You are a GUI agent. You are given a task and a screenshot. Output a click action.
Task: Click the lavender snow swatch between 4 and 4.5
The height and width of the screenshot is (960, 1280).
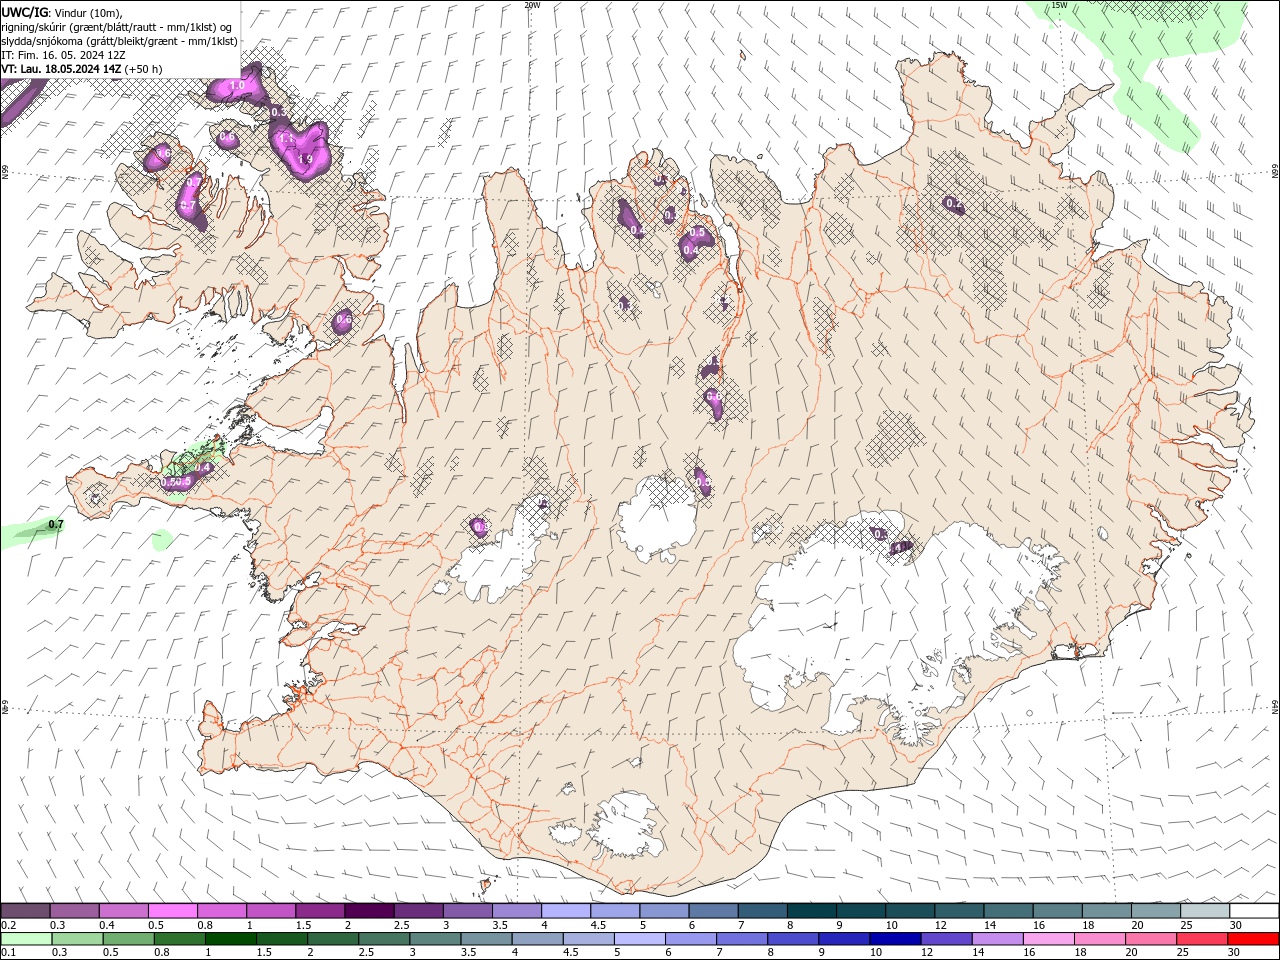[565, 911]
